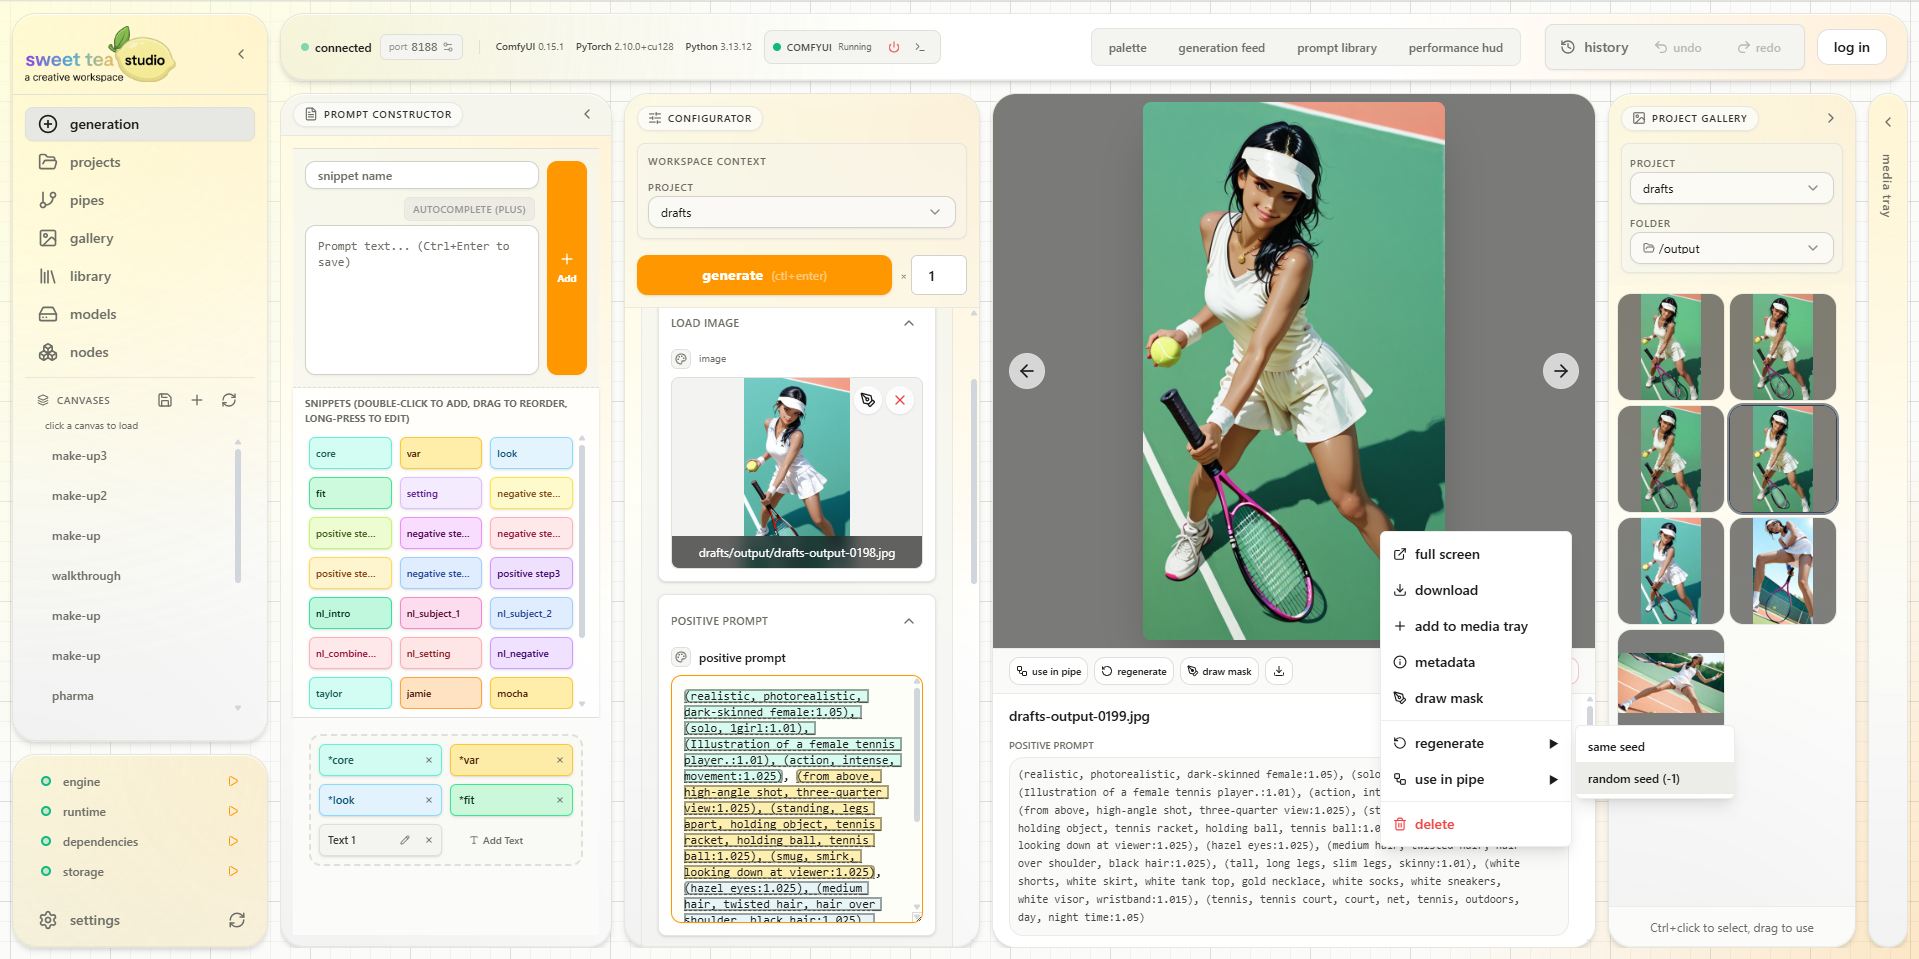Refresh the canvases list

click(x=229, y=400)
